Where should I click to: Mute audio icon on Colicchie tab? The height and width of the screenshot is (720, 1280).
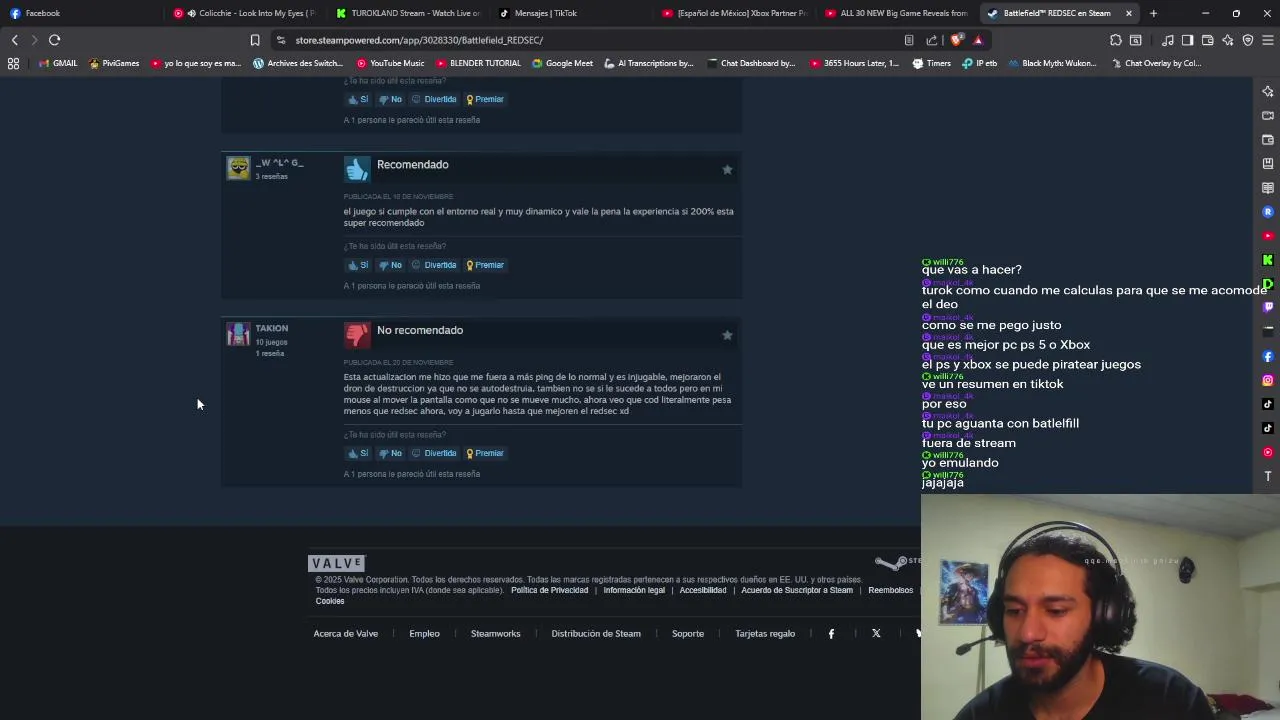pos(192,13)
